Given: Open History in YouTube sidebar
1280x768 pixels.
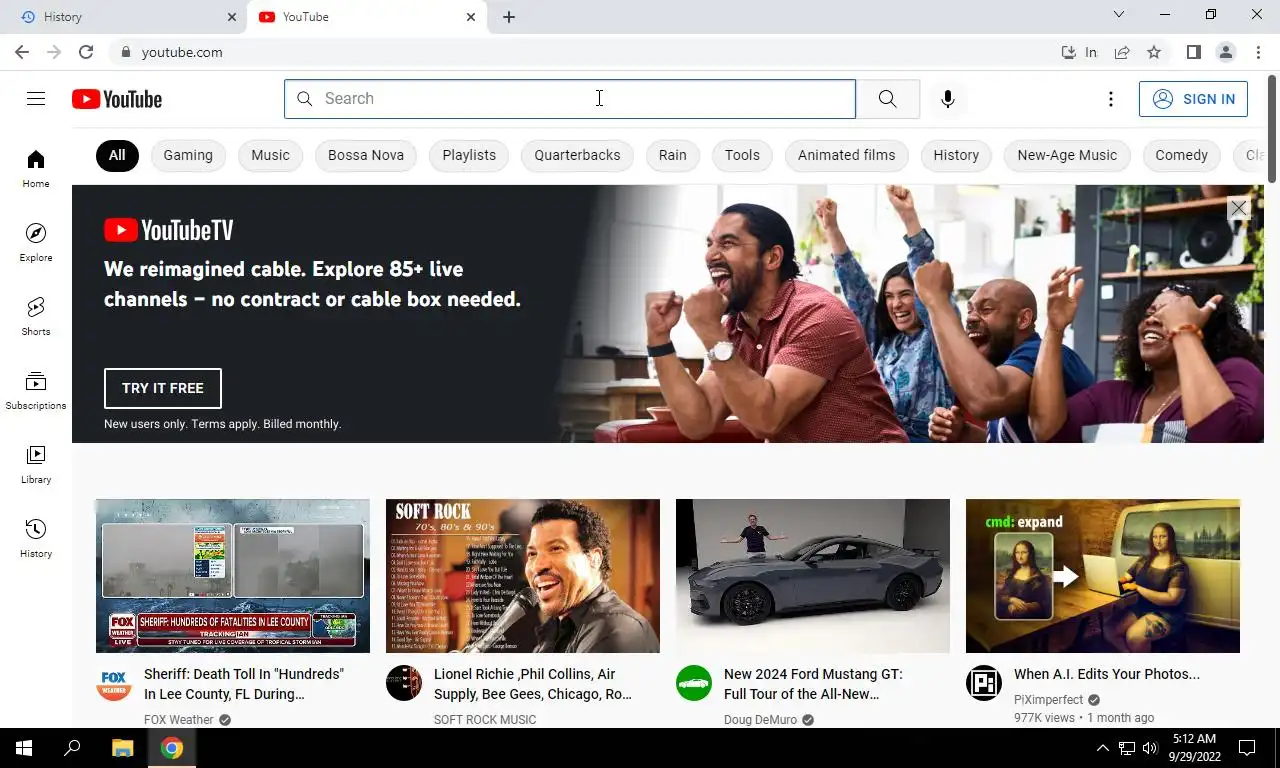Looking at the screenshot, I should pyautogui.click(x=36, y=538).
